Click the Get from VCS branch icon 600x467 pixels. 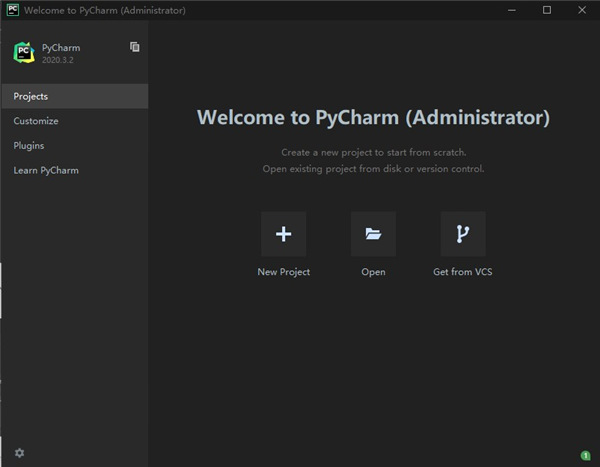click(x=462, y=234)
